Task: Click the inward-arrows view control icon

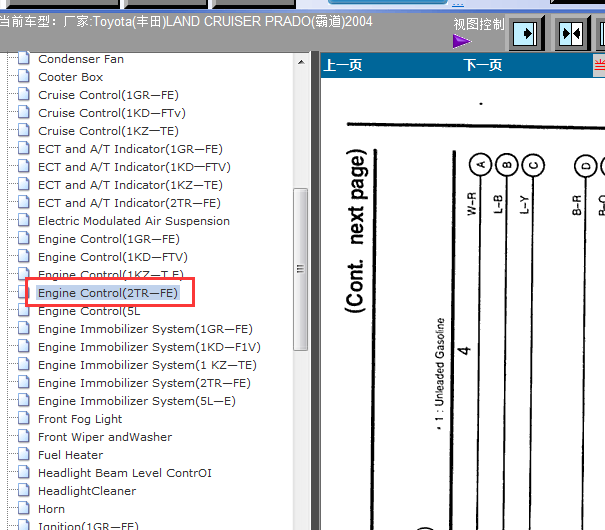Action: pyautogui.click(x=572, y=34)
